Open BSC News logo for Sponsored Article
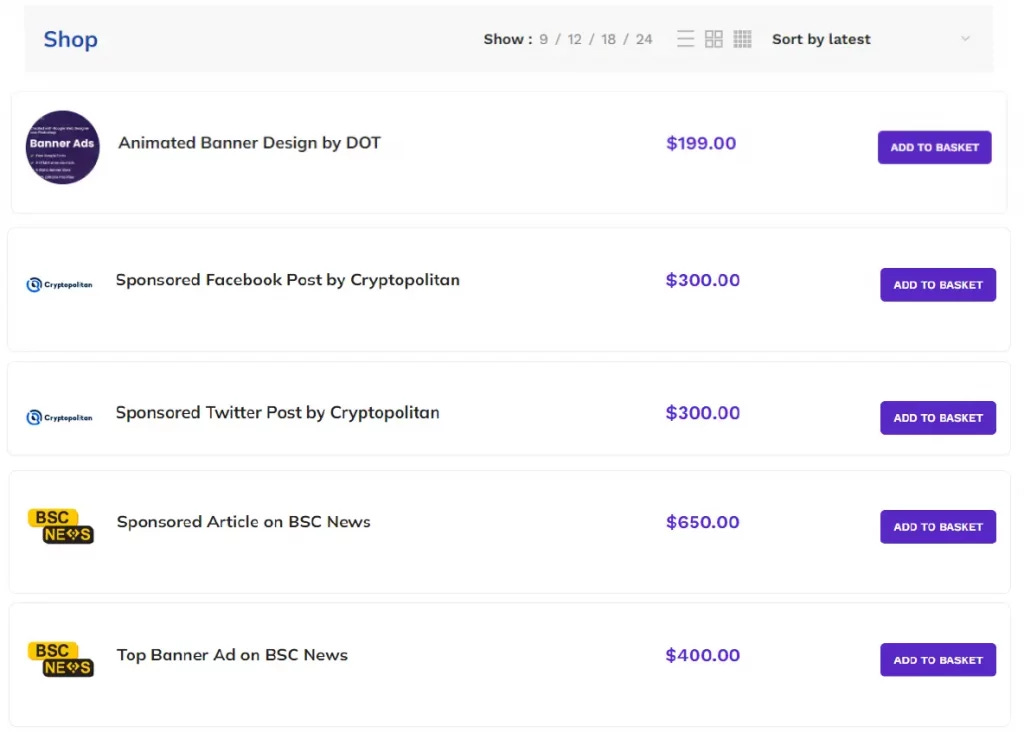The width and height of the screenshot is (1024, 739). pyautogui.click(x=61, y=526)
